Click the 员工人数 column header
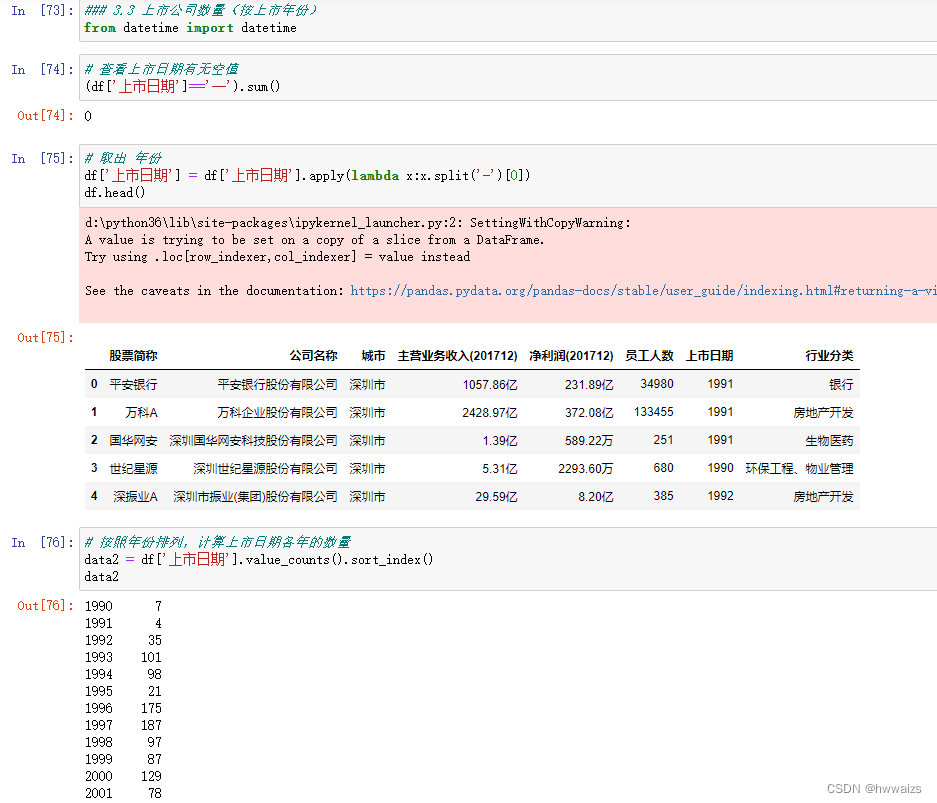The height and width of the screenshot is (803, 937). tap(650, 356)
